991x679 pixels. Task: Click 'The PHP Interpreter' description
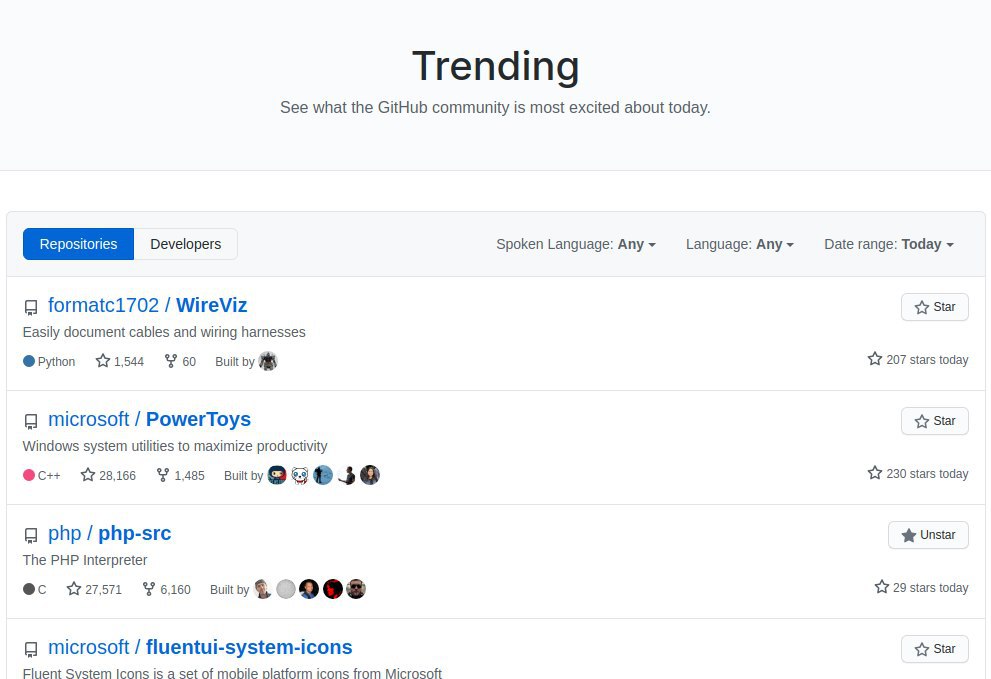tap(85, 560)
